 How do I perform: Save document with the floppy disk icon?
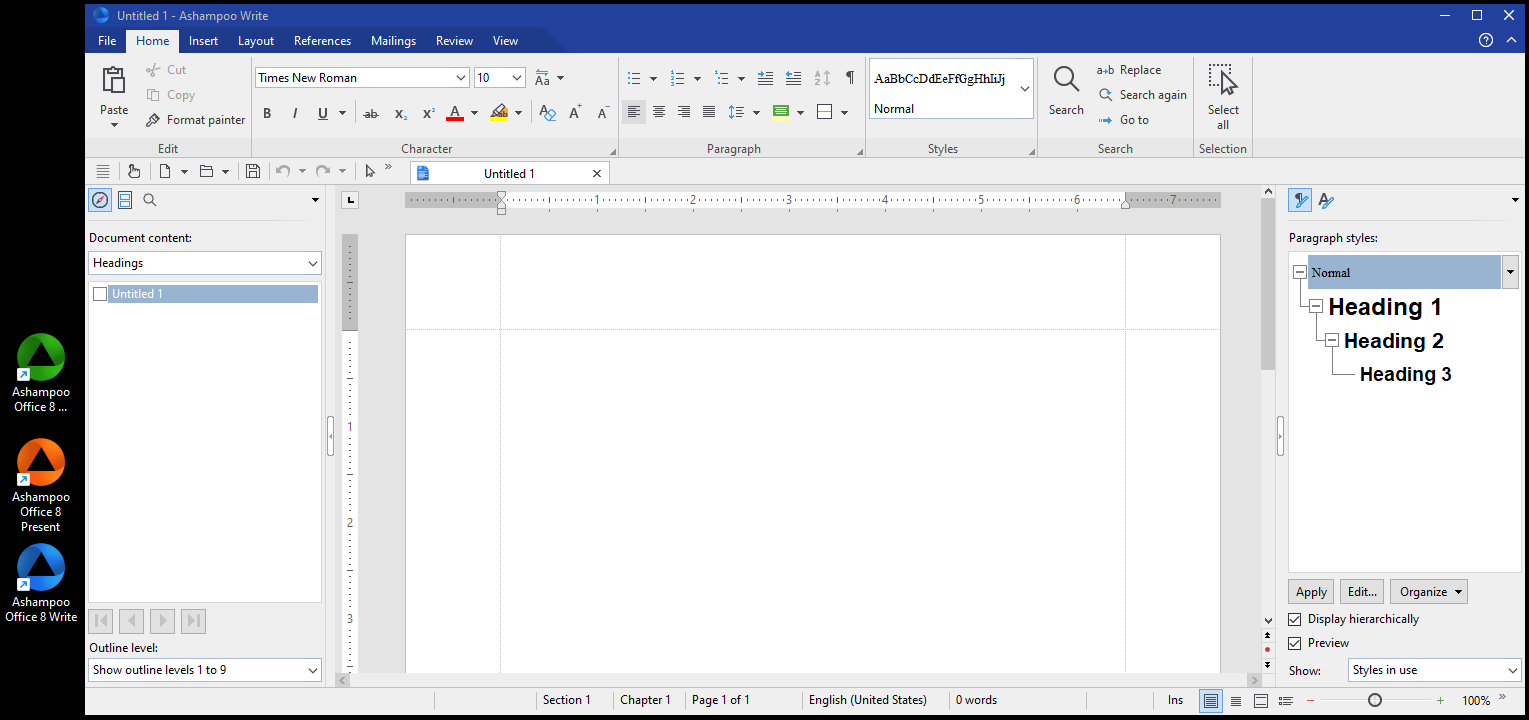253,172
